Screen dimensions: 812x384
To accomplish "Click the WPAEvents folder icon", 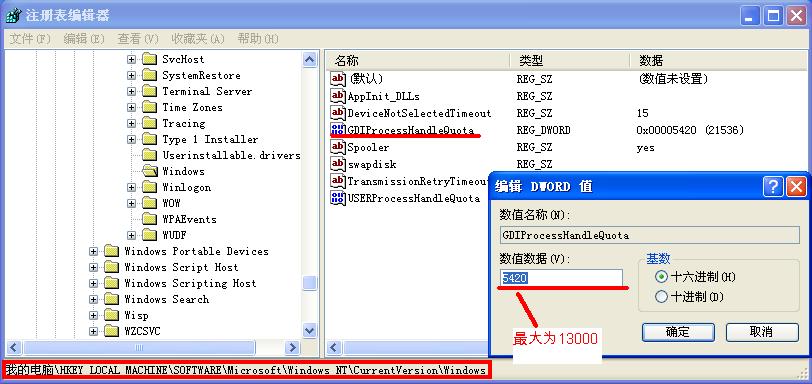I will [150, 219].
